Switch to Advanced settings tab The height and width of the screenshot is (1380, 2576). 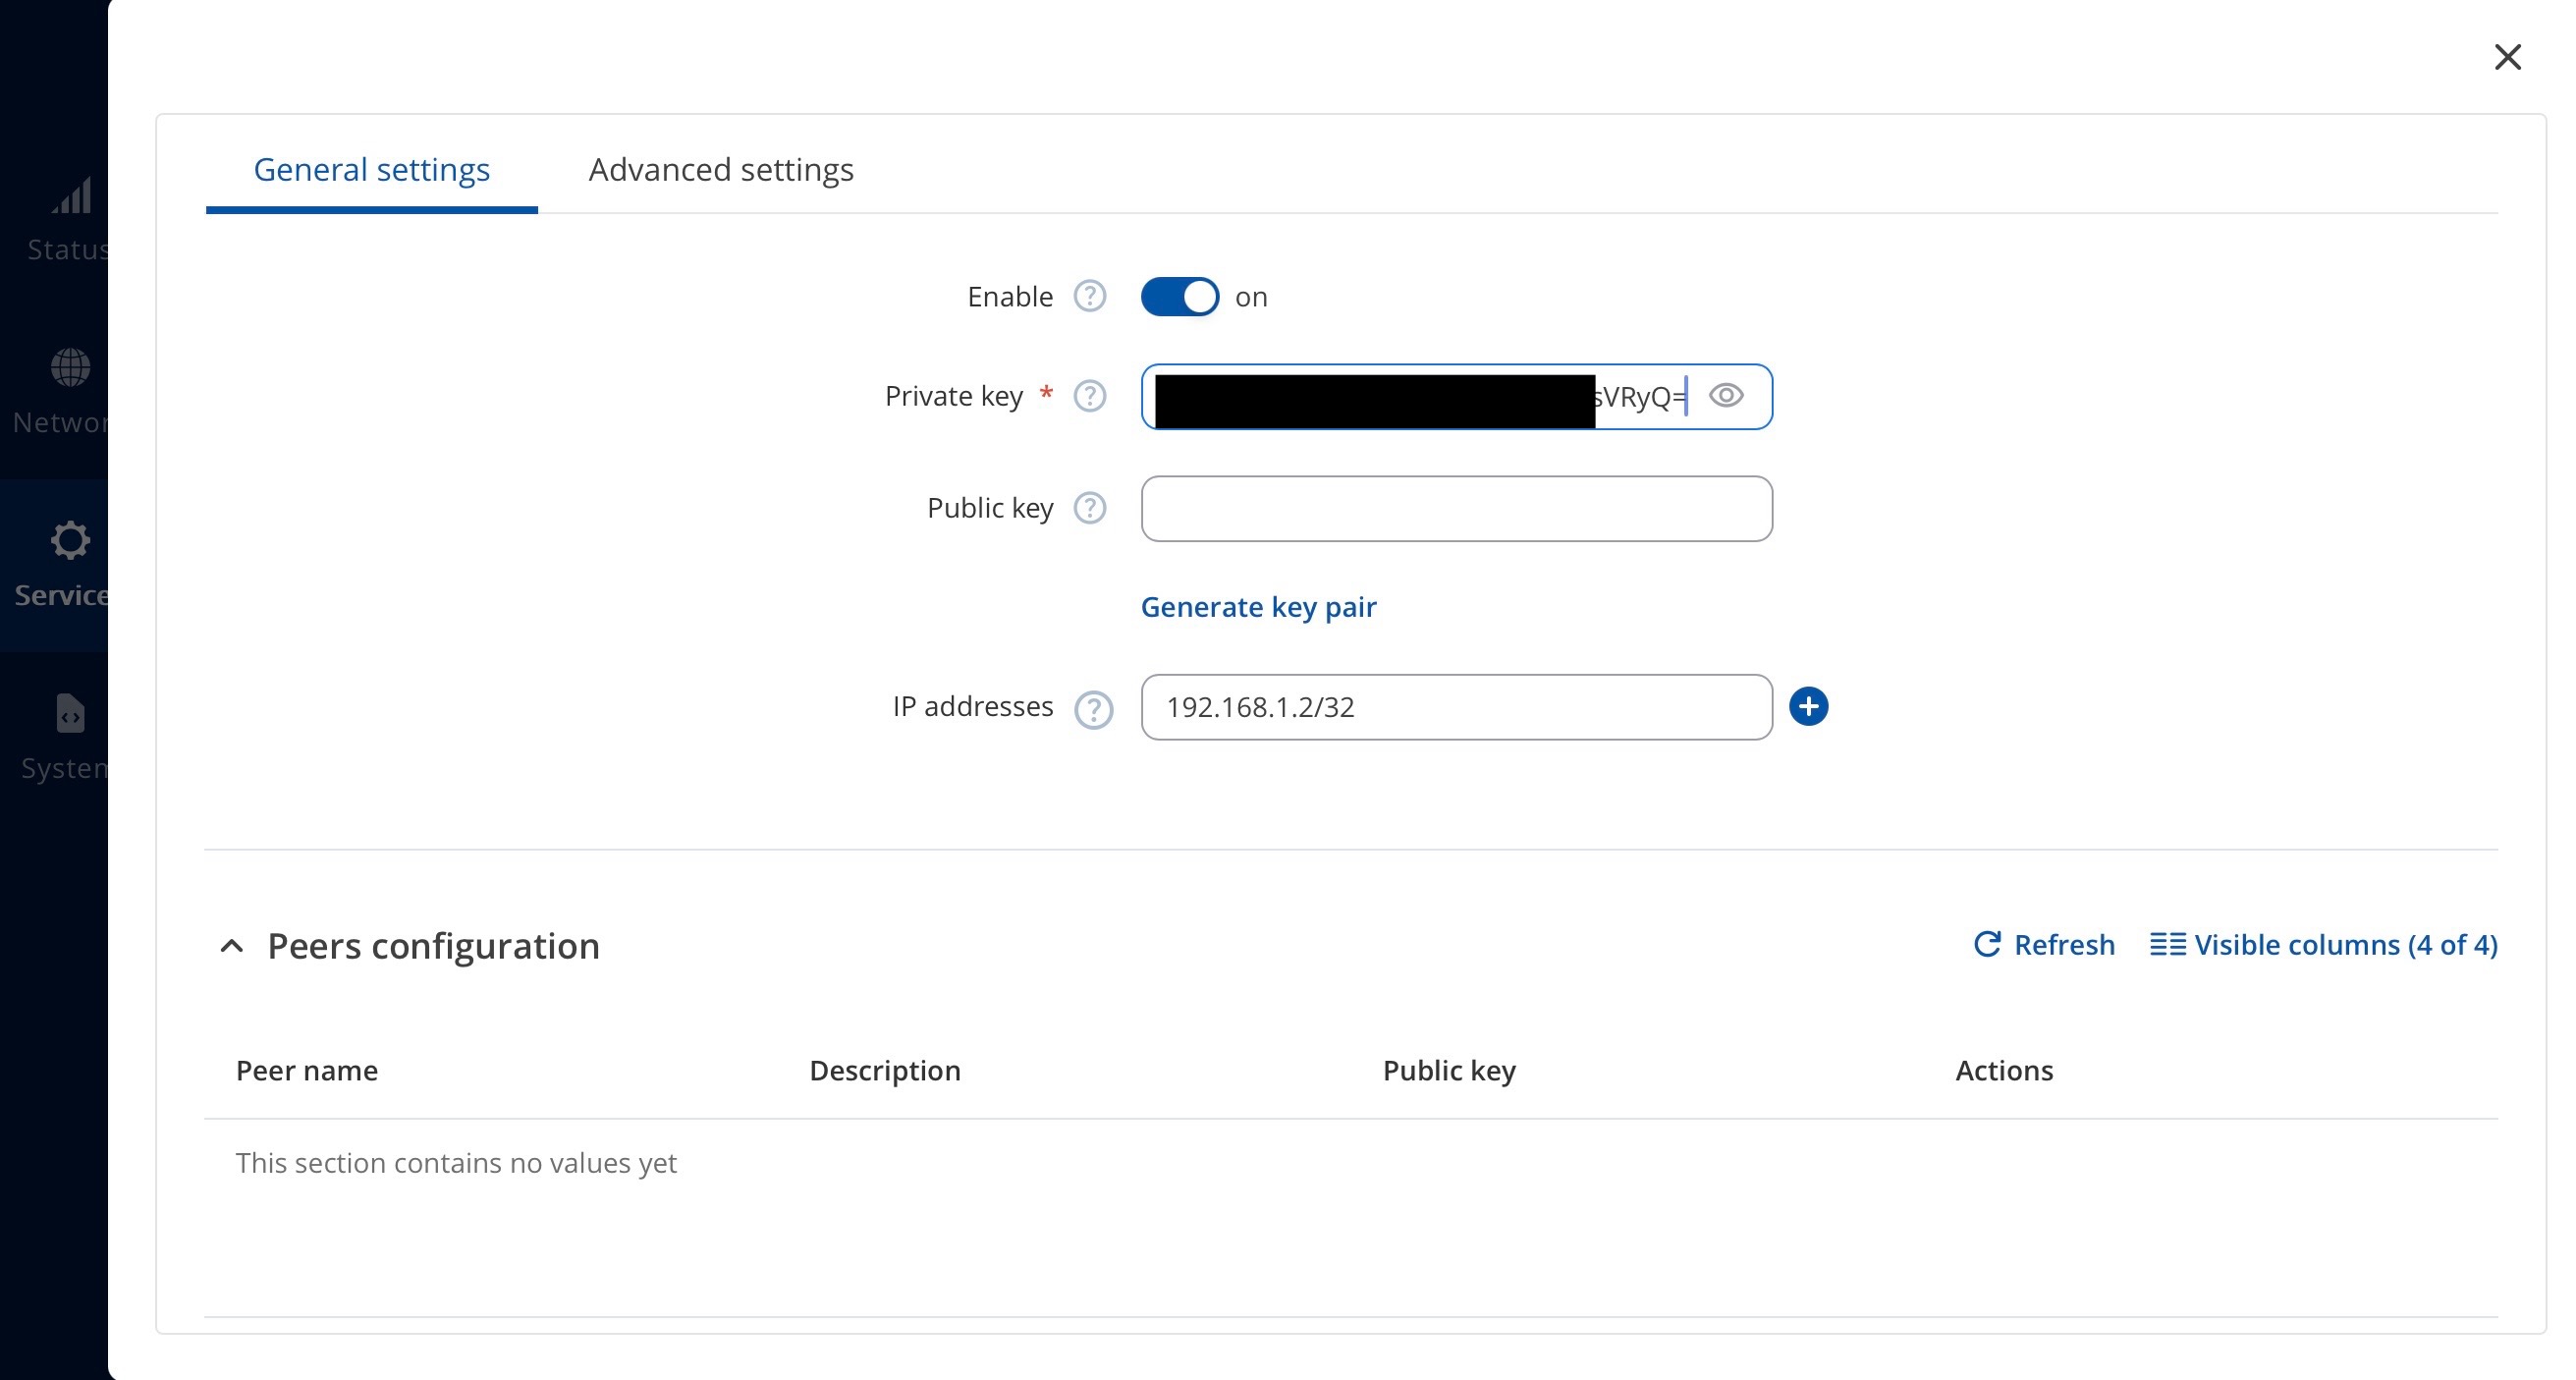[721, 170]
